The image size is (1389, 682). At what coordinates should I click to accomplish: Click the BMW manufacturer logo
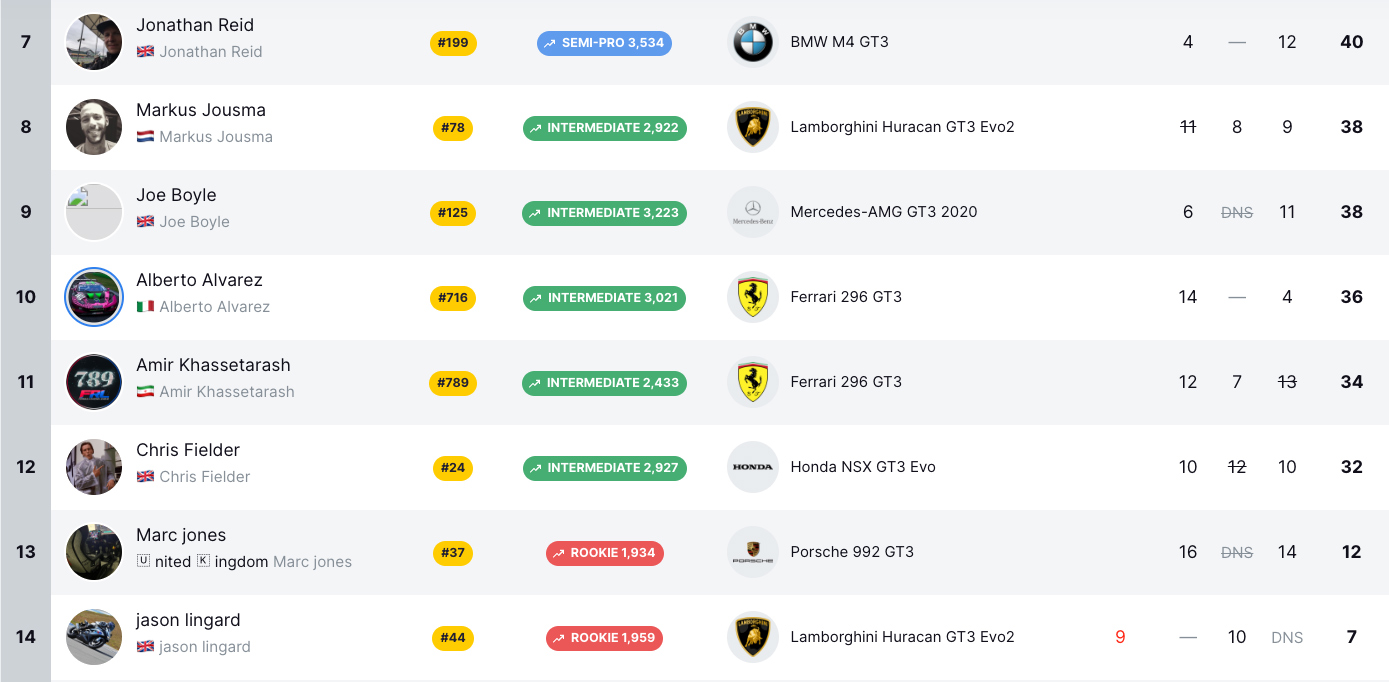[x=753, y=43]
